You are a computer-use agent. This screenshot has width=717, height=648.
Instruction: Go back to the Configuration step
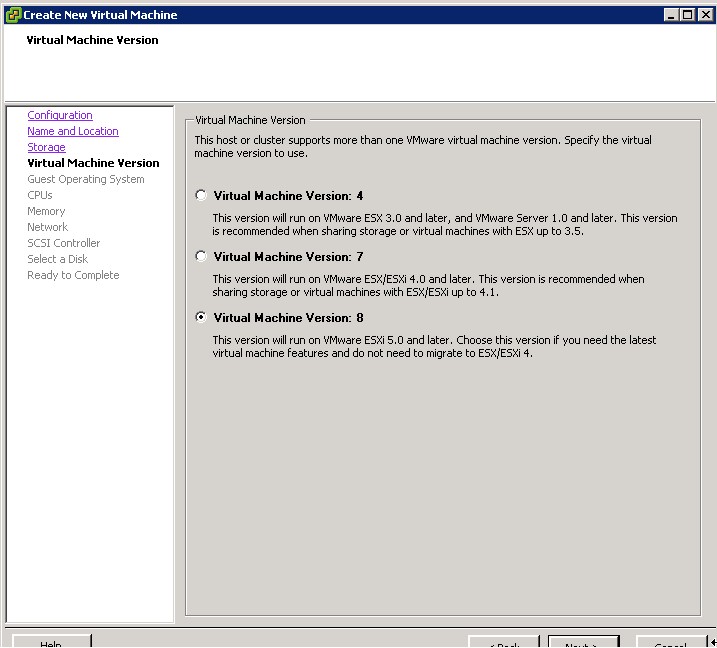[x=60, y=116]
